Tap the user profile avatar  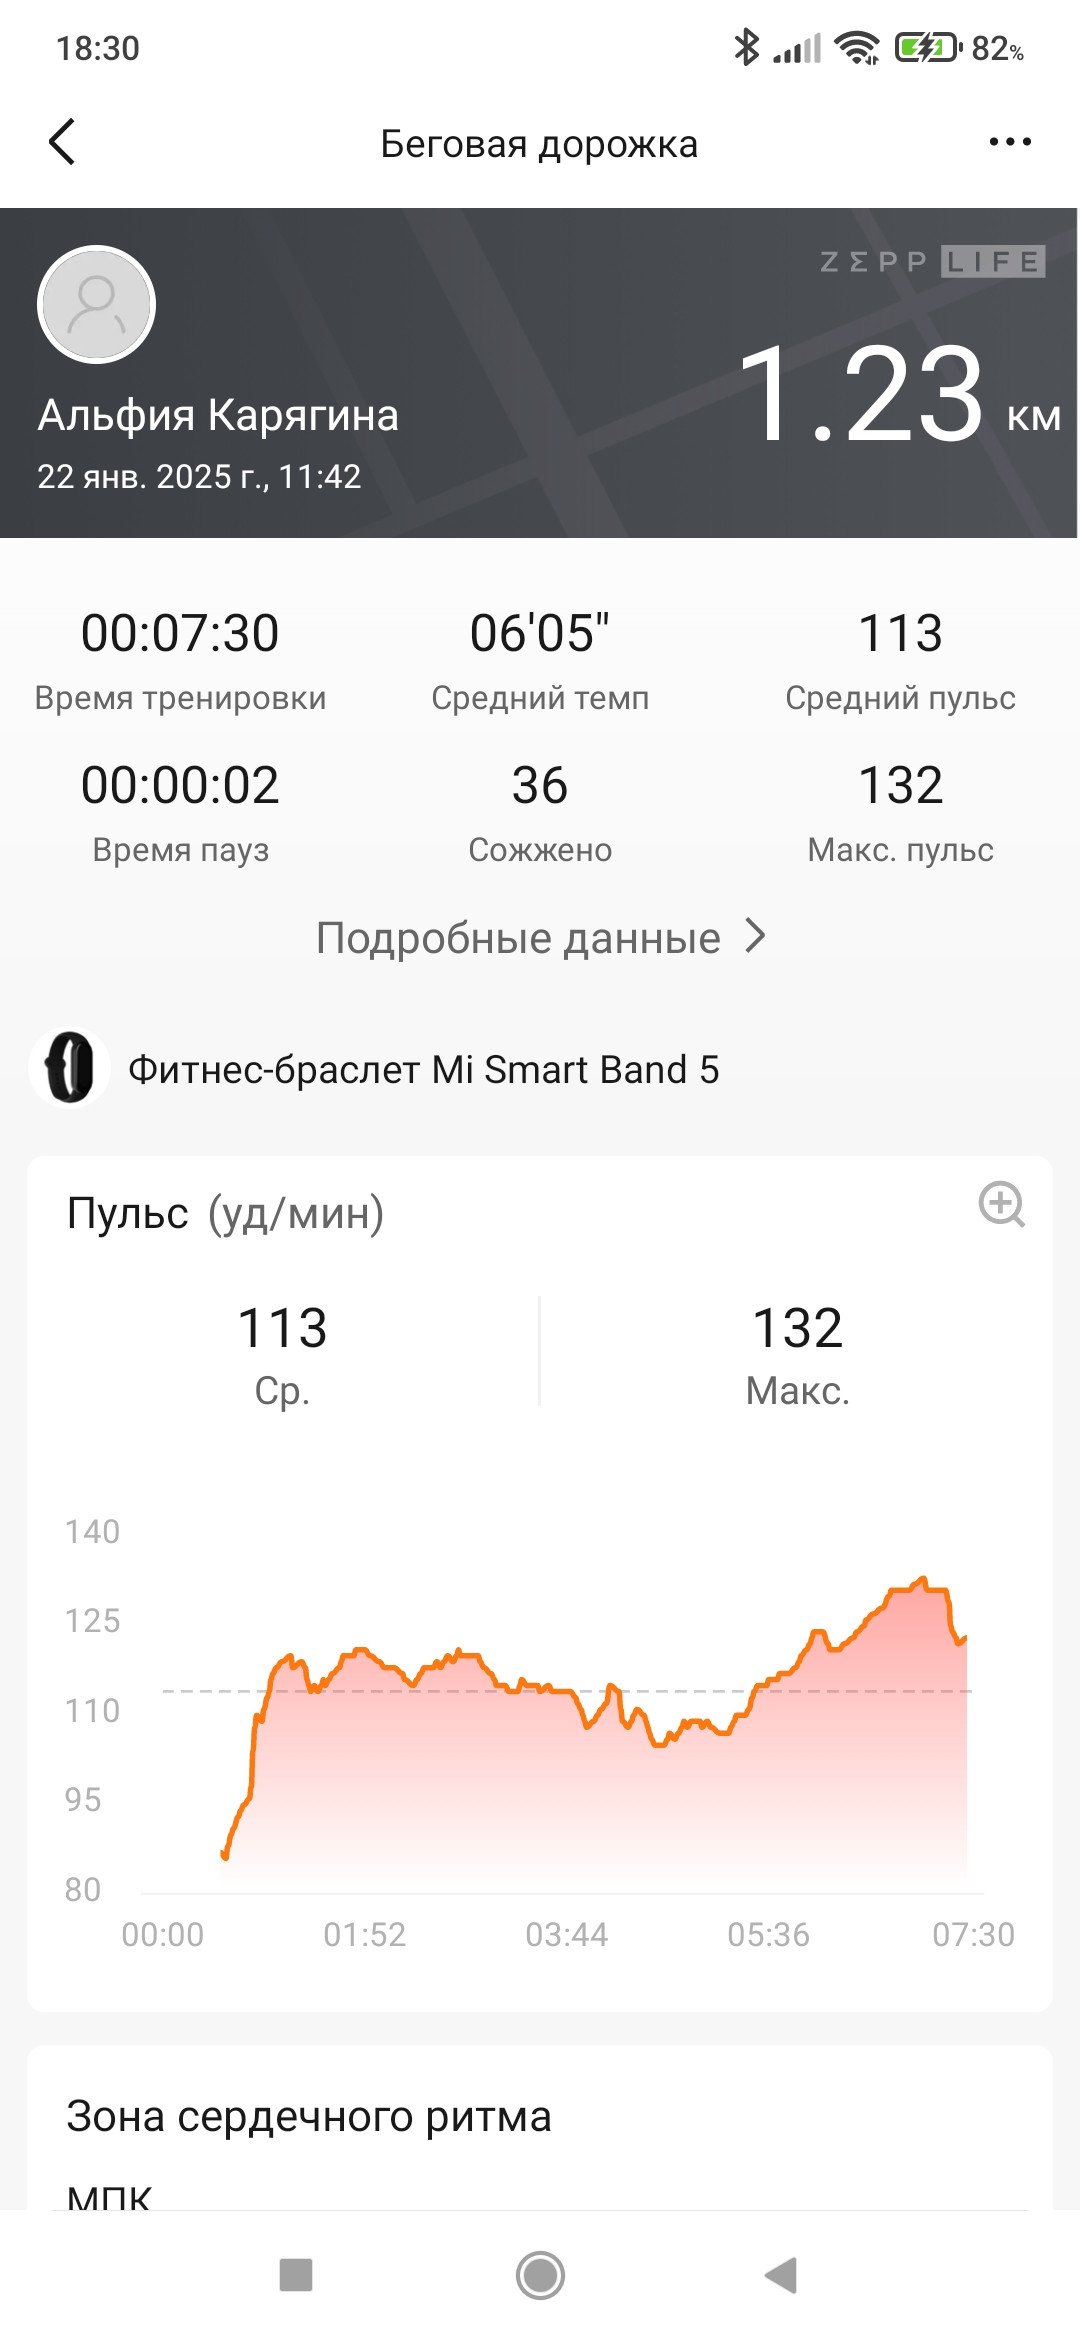pos(96,304)
